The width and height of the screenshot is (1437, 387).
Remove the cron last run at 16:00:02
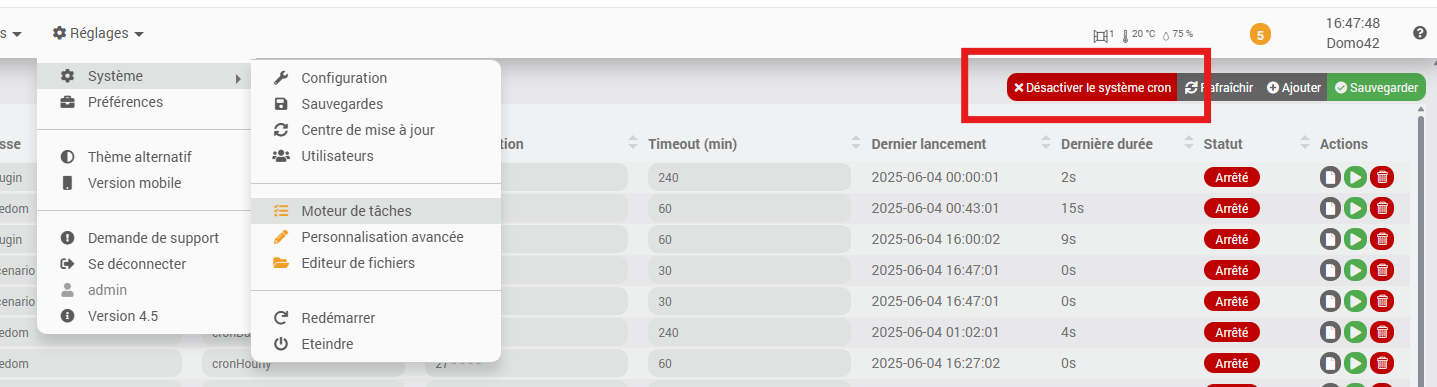pos(1382,239)
